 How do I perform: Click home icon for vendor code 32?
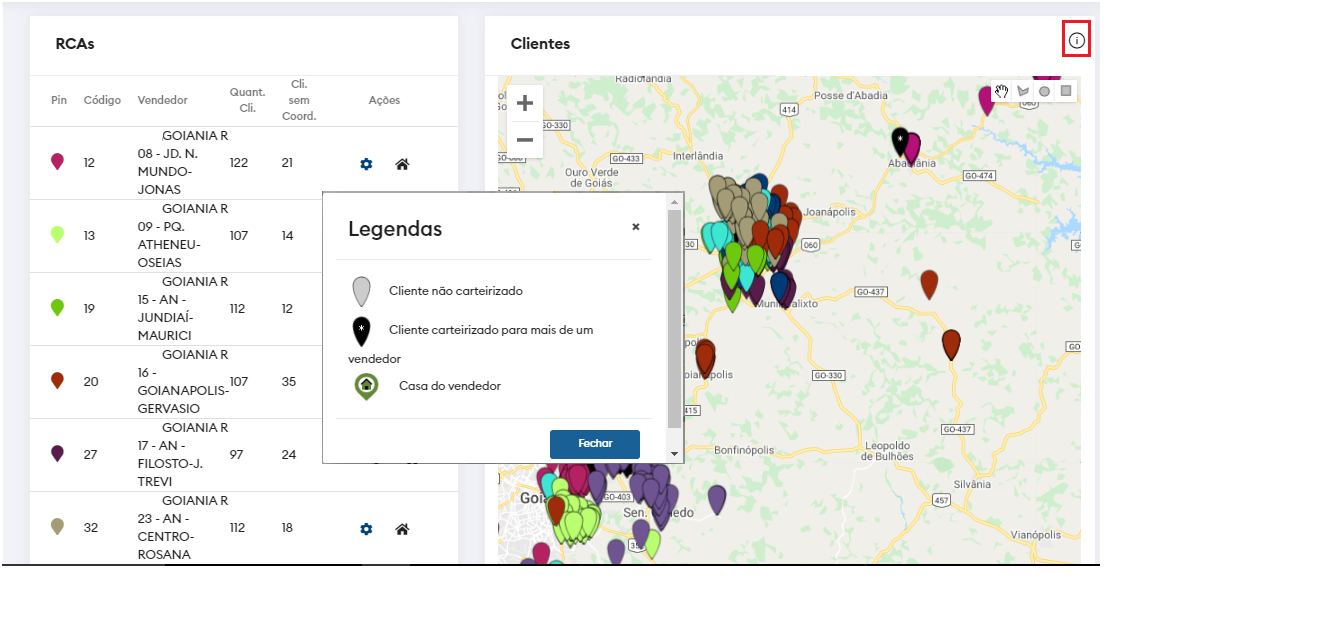402,529
